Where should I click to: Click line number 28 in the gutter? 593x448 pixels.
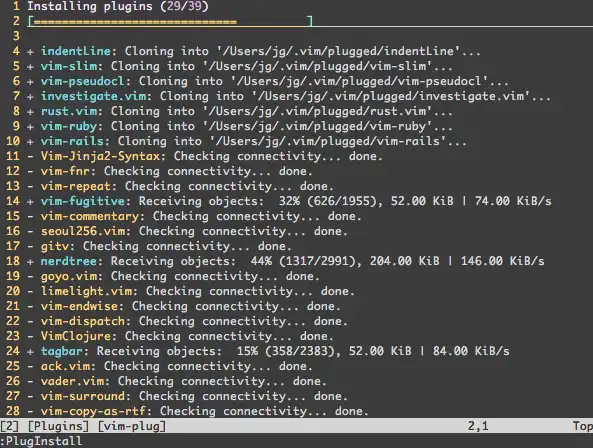click(x=12, y=411)
